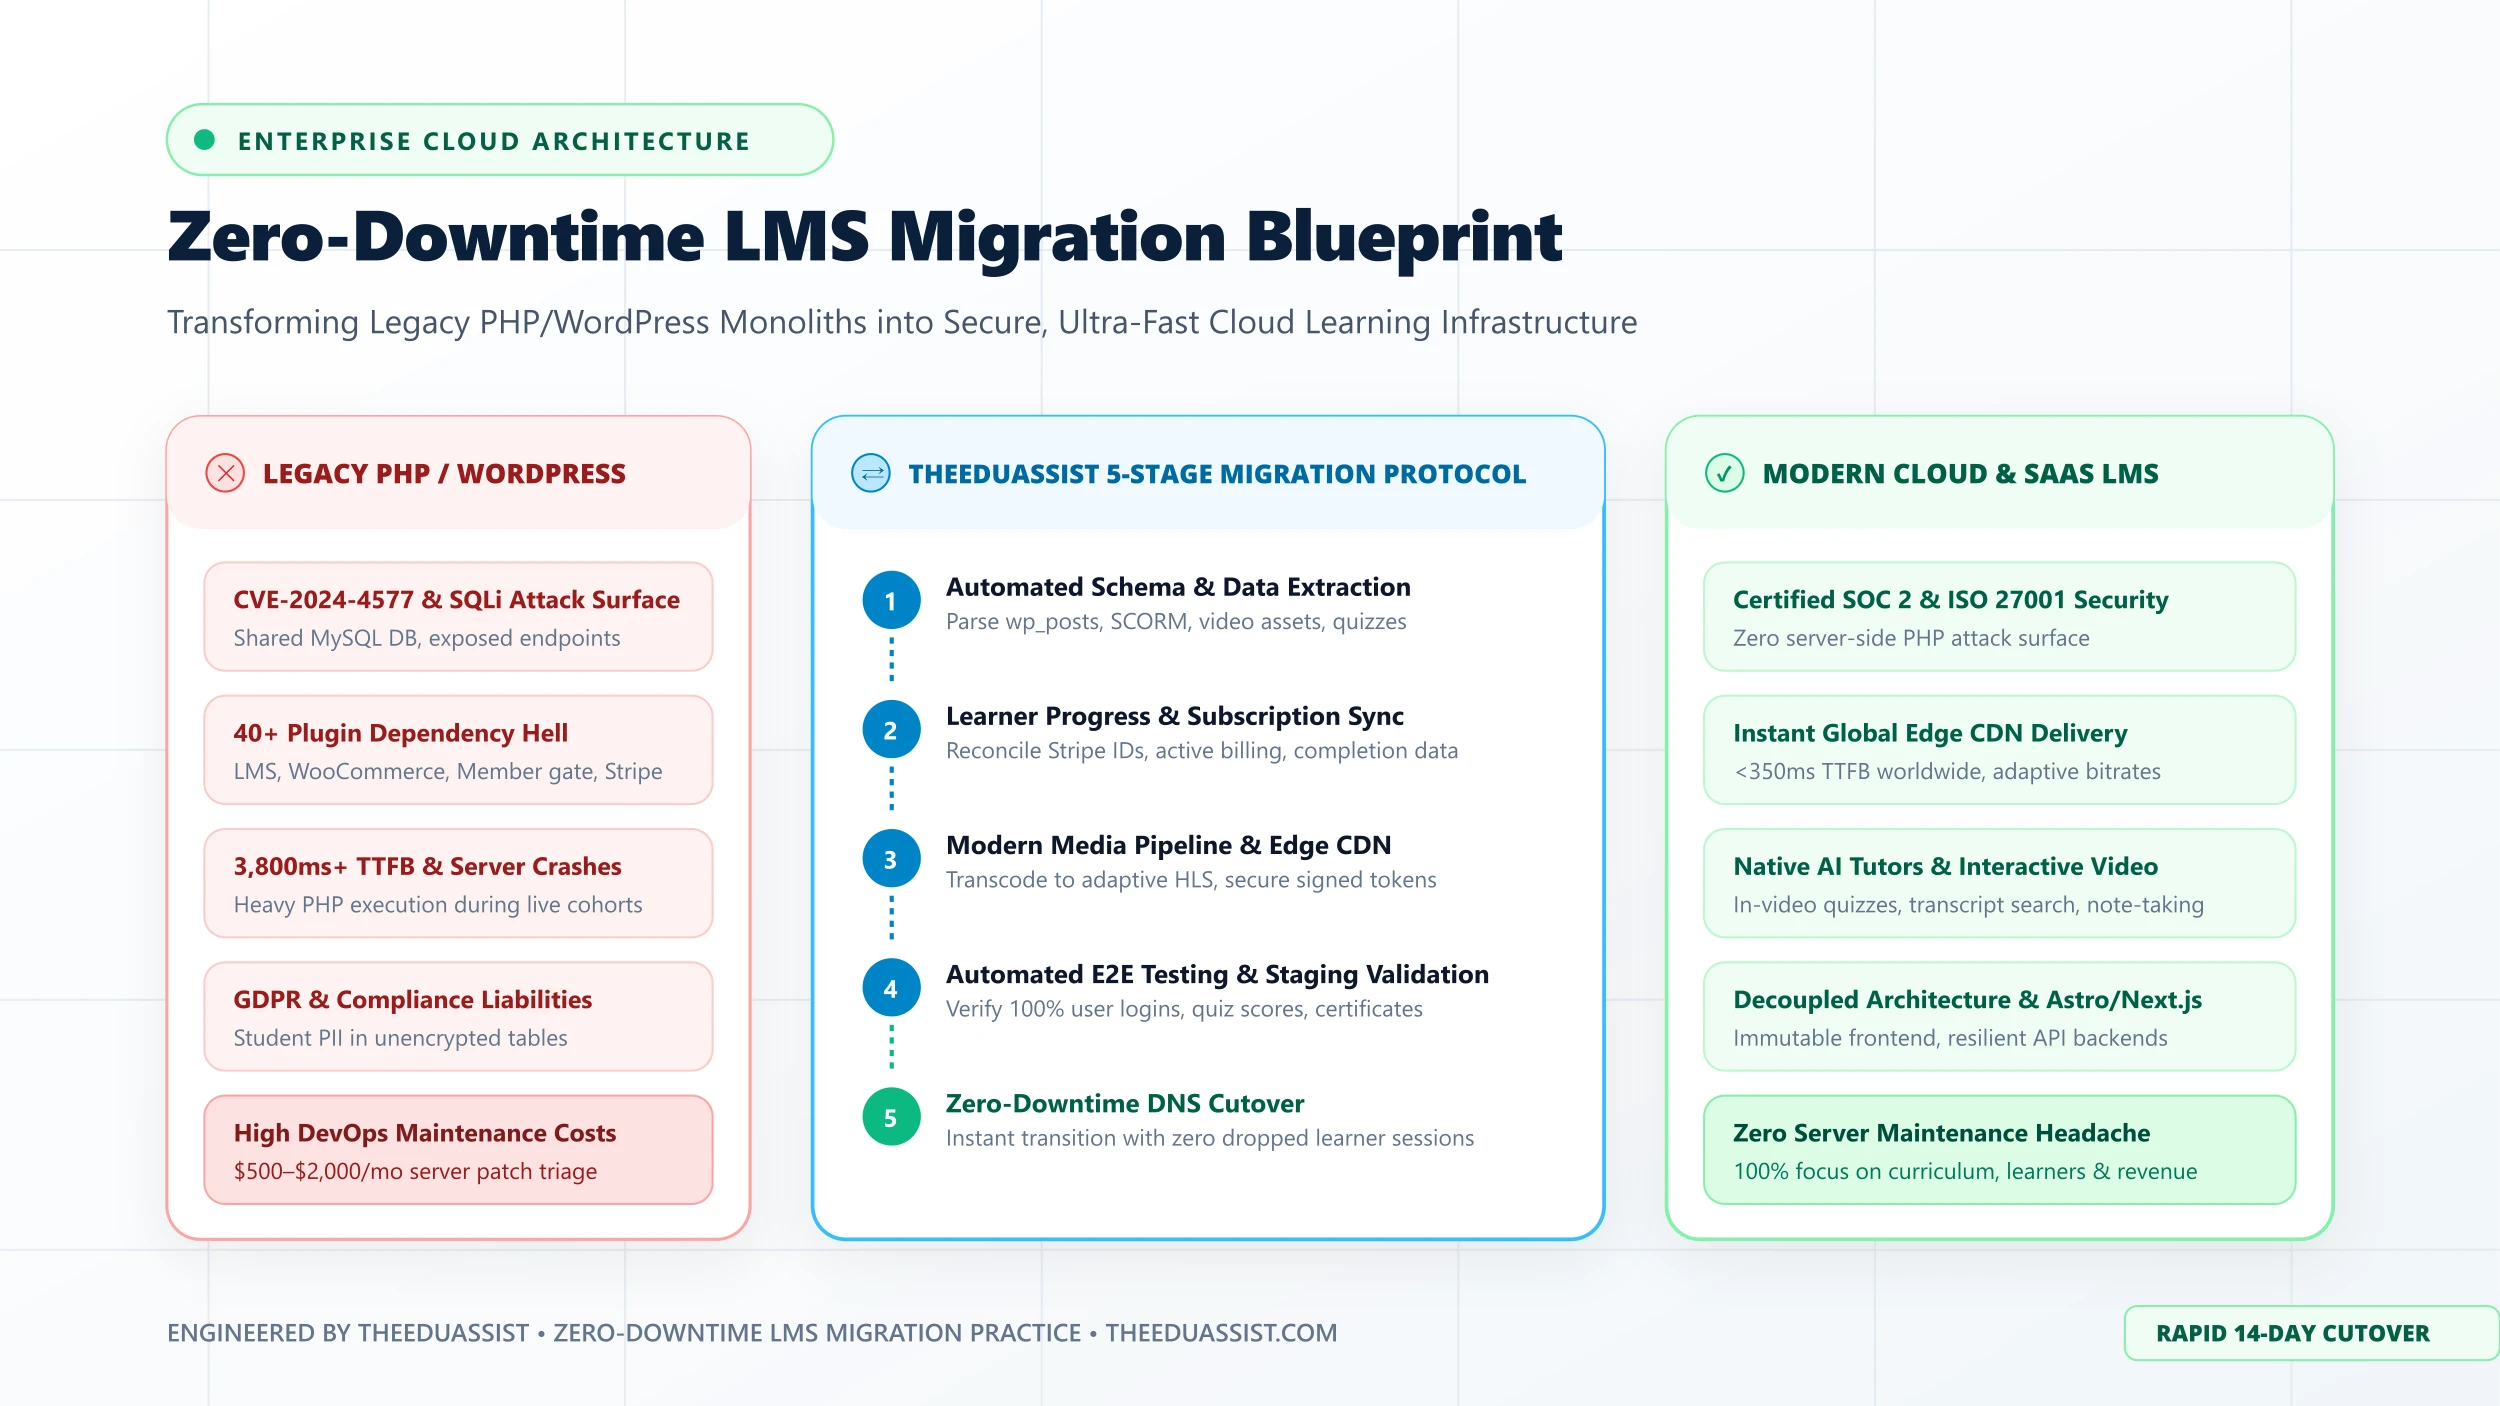The height and width of the screenshot is (1406, 2500).
Task: Open the Decoupled Architecture & Astro/Next.js card
Action: click(x=2000, y=1016)
